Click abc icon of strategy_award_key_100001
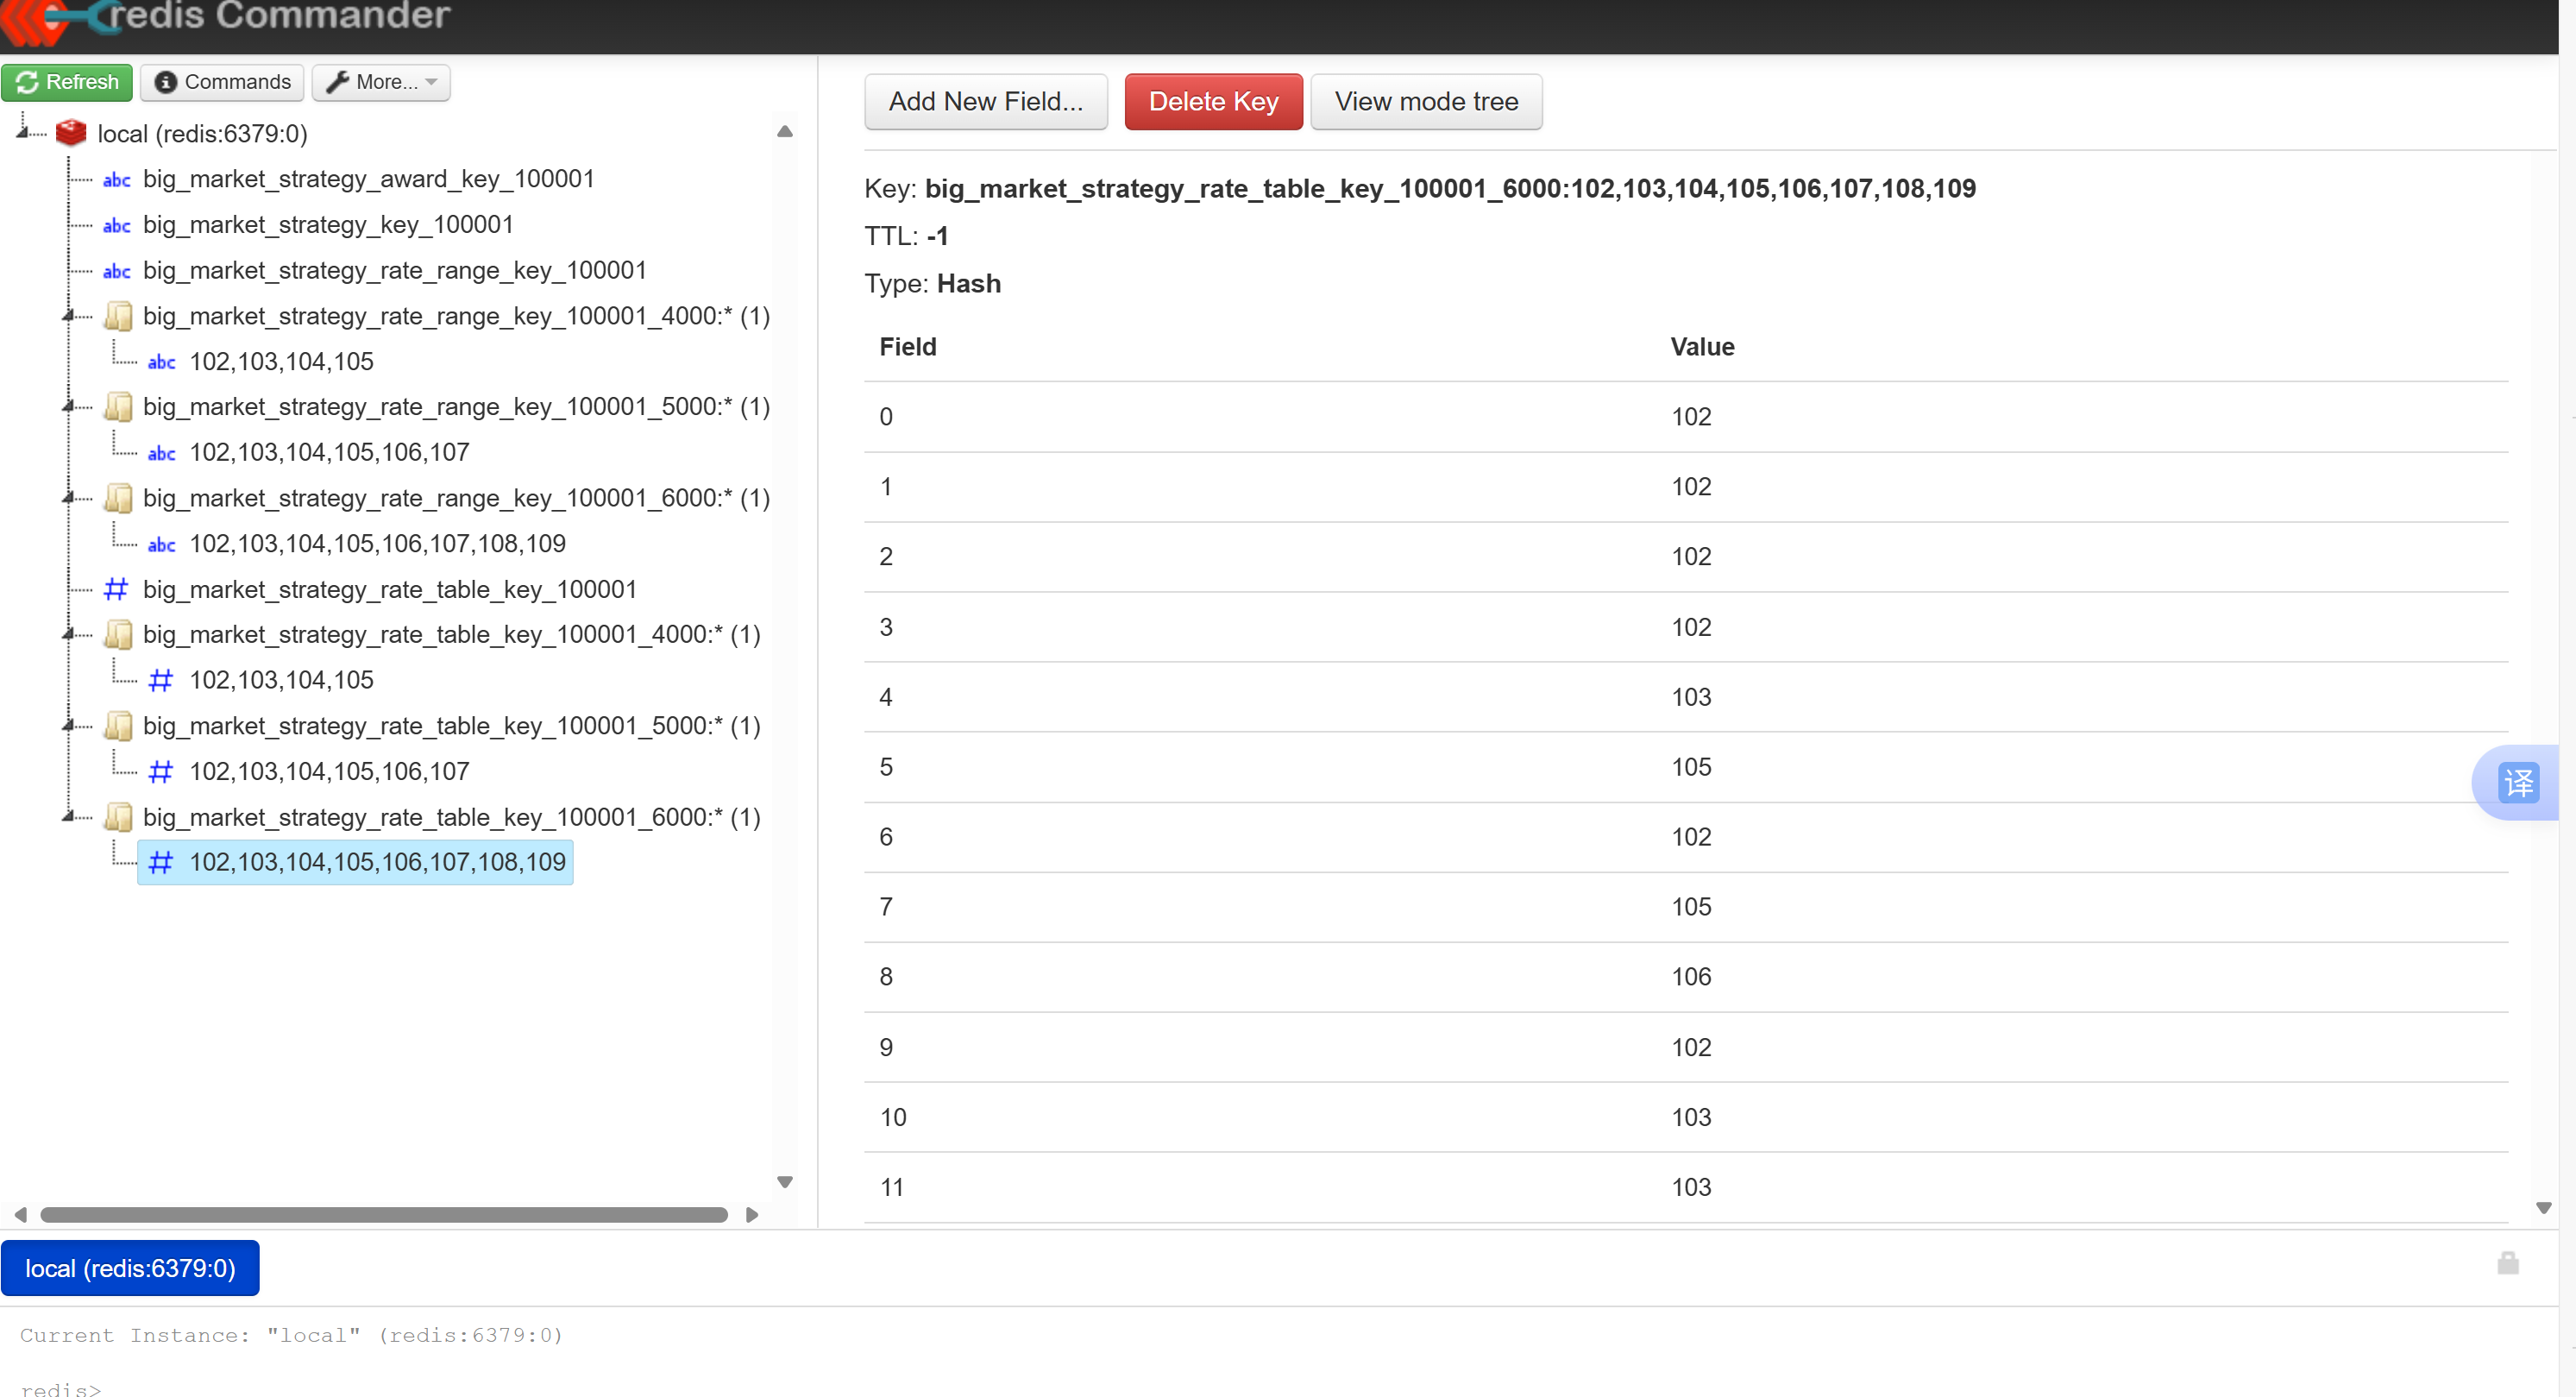This screenshot has height=1397, width=2576. click(x=116, y=180)
